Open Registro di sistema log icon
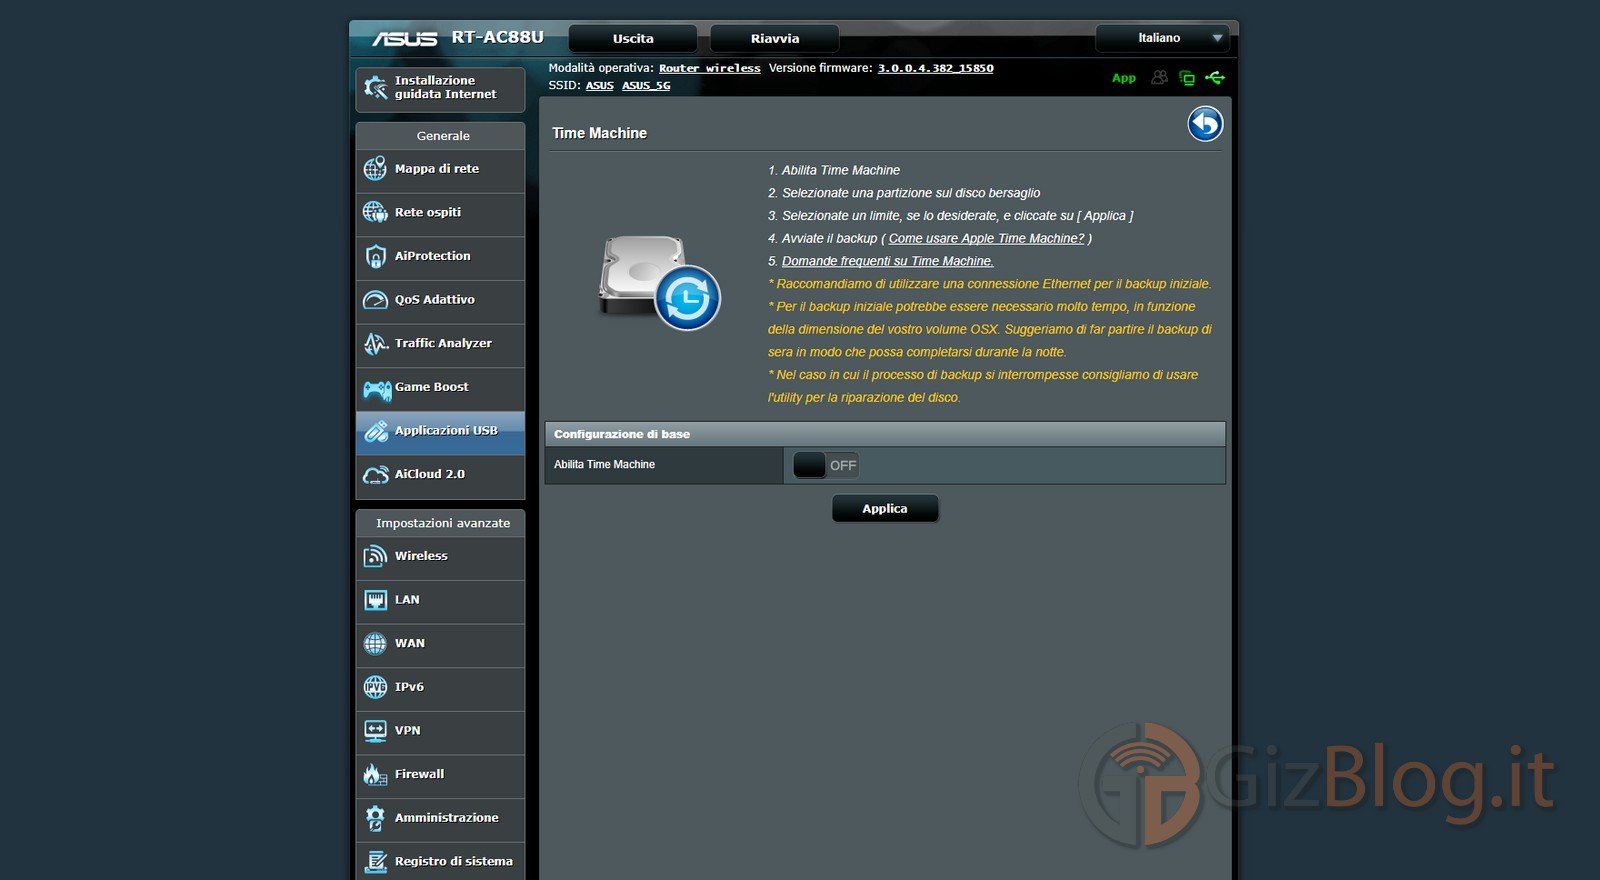 [x=375, y=862]
